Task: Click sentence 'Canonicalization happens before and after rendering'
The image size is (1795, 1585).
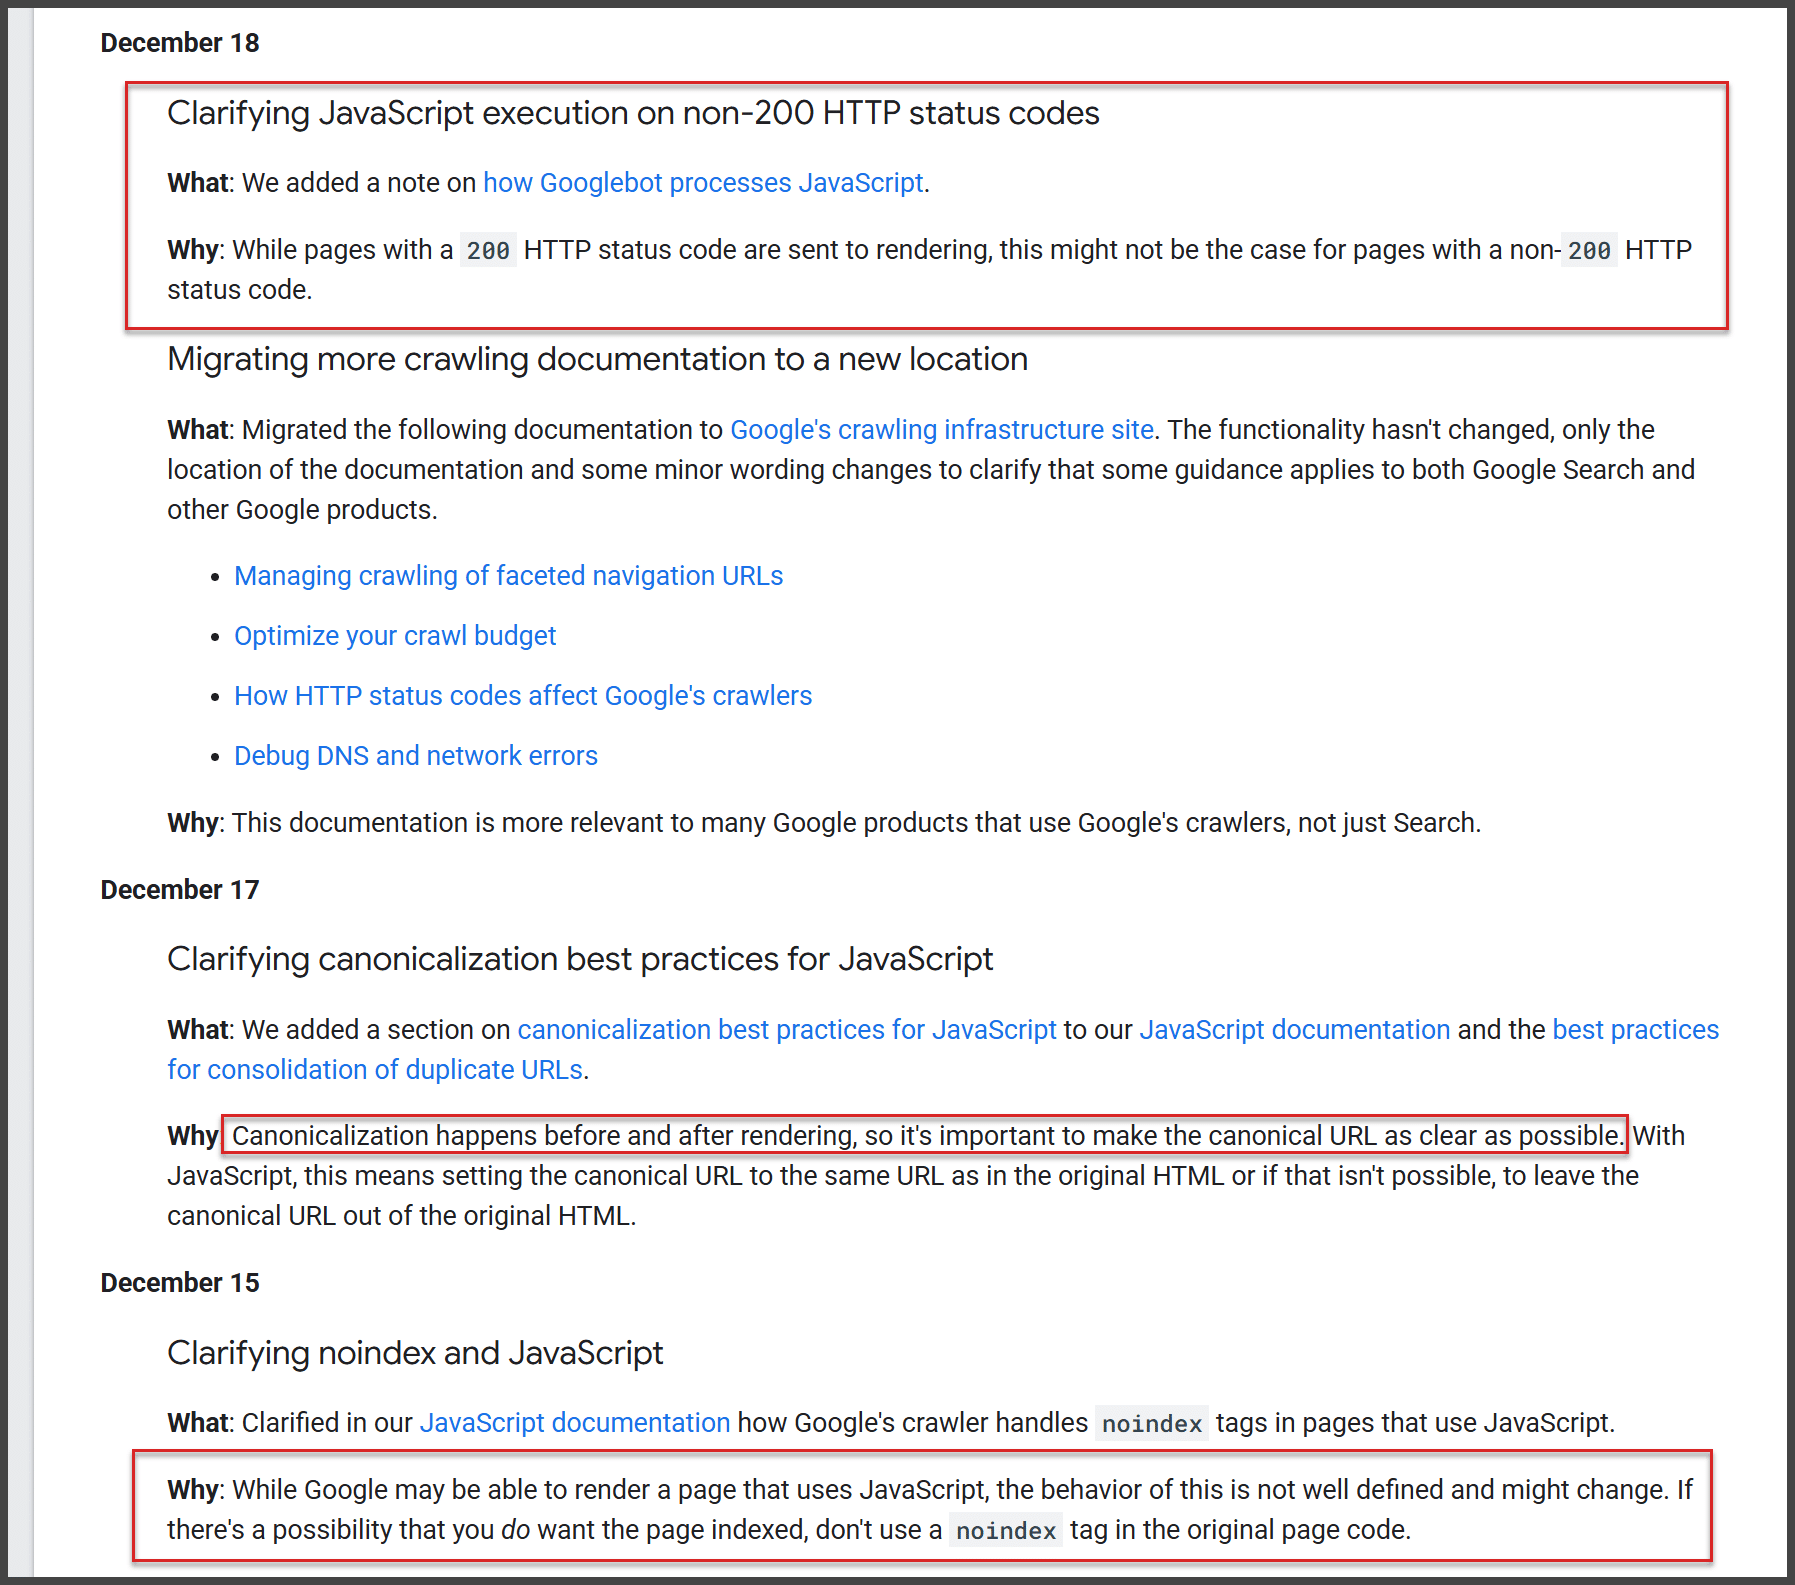Action: pyautogui.click(x=544, y=1136)
